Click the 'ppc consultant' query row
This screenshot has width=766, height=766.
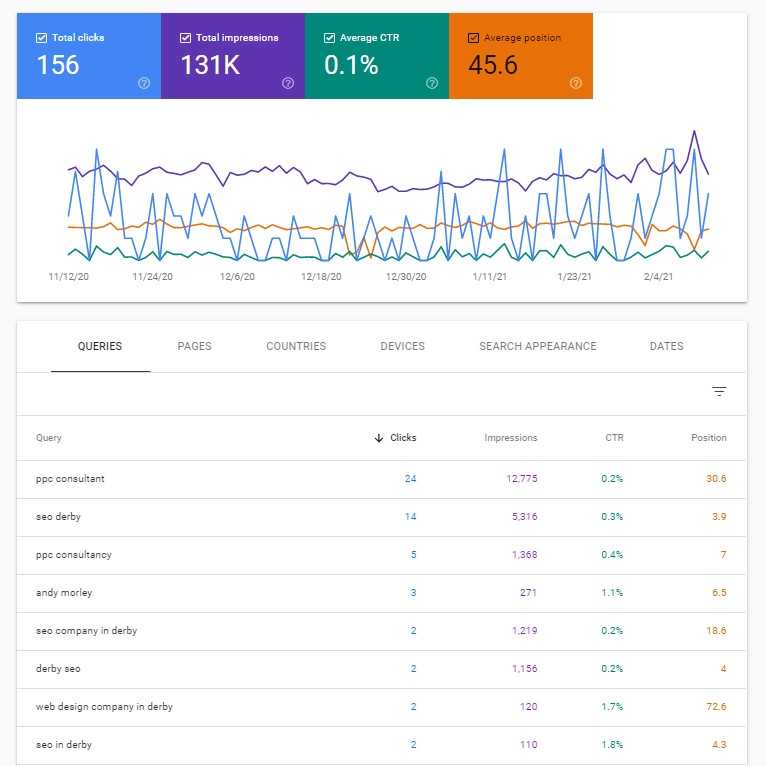(x=70, y=479)
